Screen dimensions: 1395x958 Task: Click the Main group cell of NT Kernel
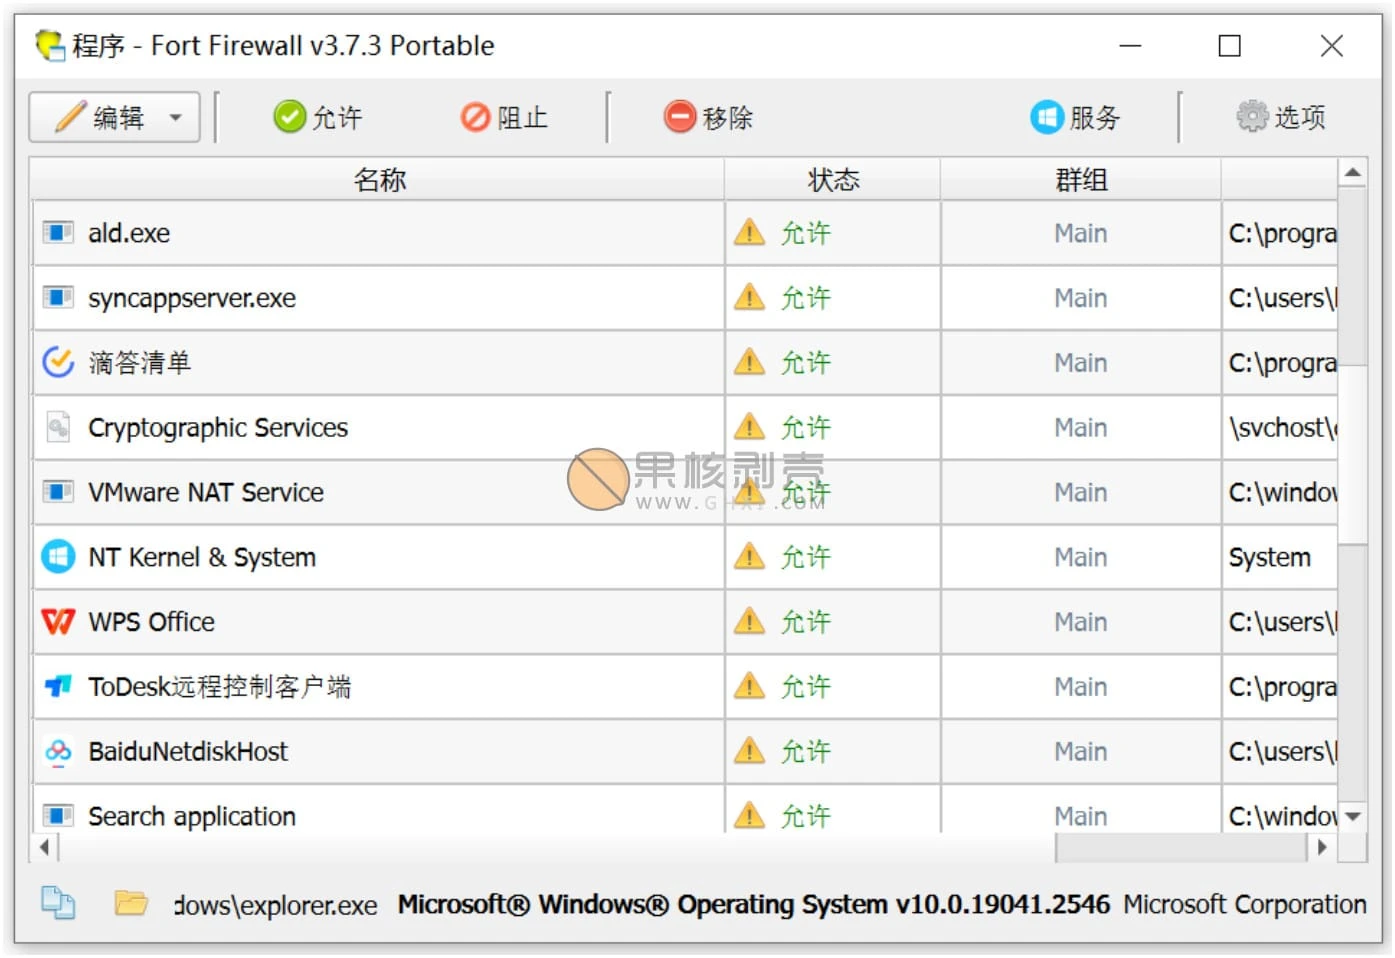point(1081,557)
